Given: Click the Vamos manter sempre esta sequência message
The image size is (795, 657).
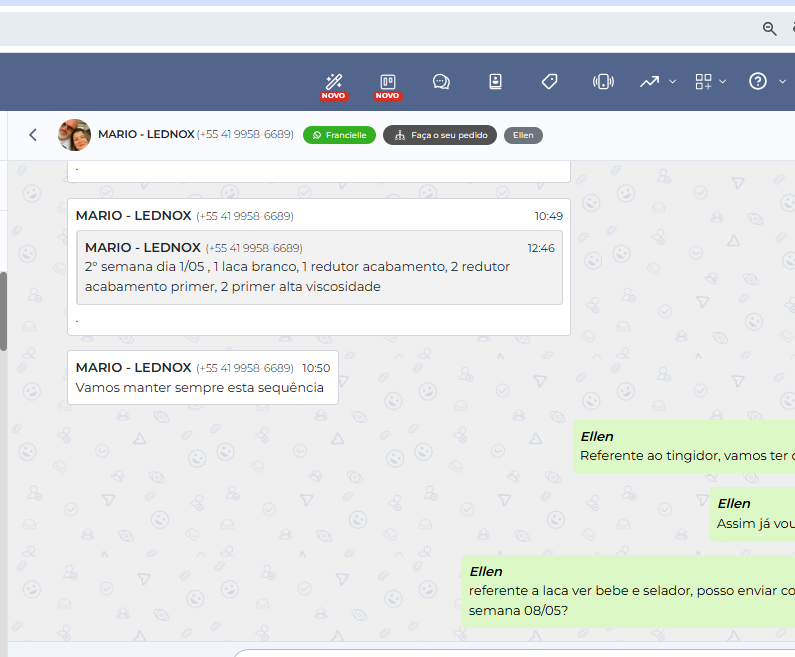Looking at the screenshot, I should click(x=200, y=388).
